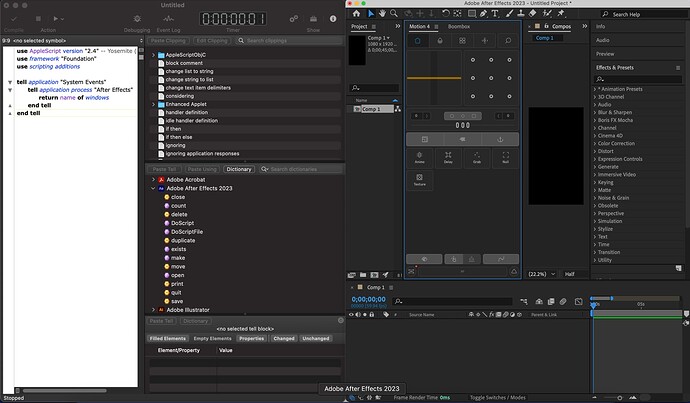690x403 pixels.
Task: Open Motion 4 search tab icon
Action: coord(508,41)
